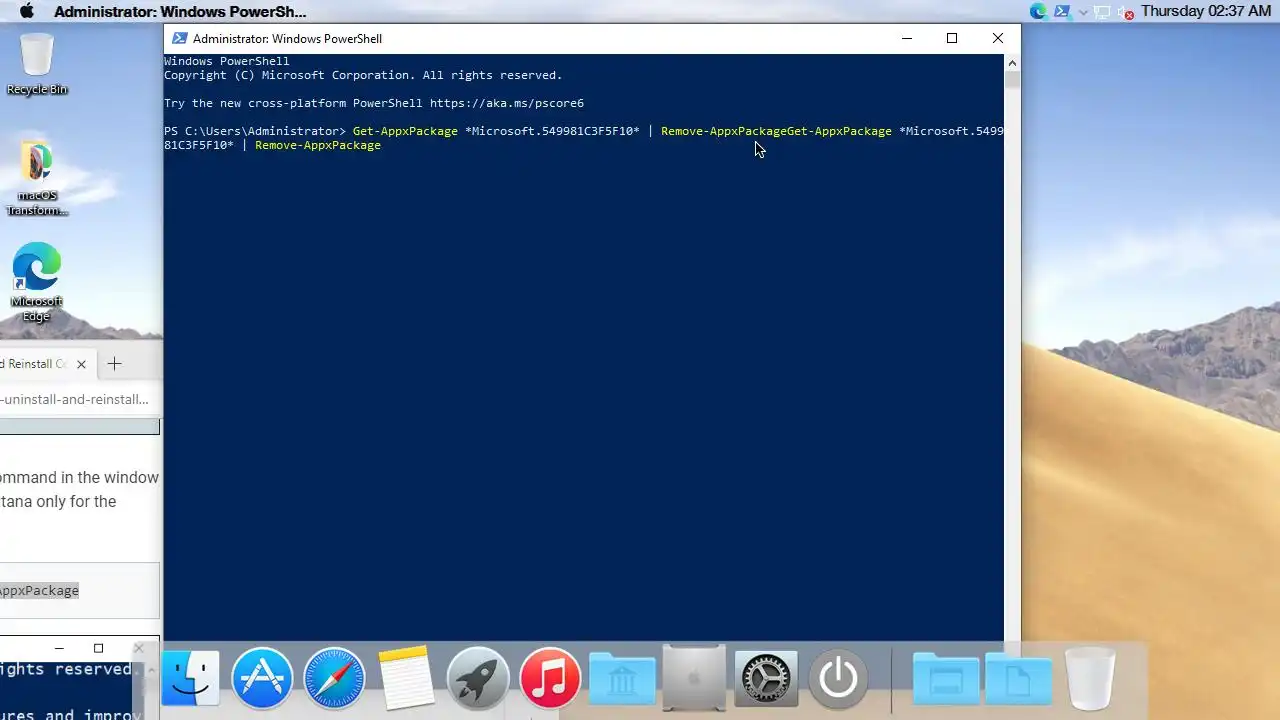Click the PowerShell vertical scrollbar thumb
Viewport: 1280px width, 720px height.
click(1012, 80)
